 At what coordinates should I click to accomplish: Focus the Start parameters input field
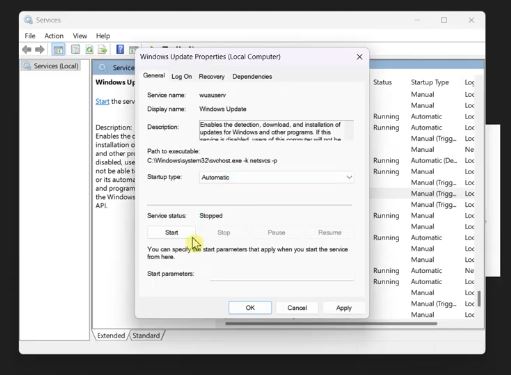282,274
